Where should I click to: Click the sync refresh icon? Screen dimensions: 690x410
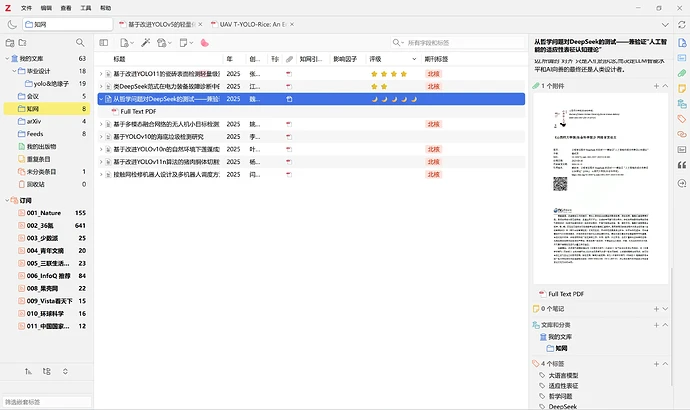pos(682,25)
